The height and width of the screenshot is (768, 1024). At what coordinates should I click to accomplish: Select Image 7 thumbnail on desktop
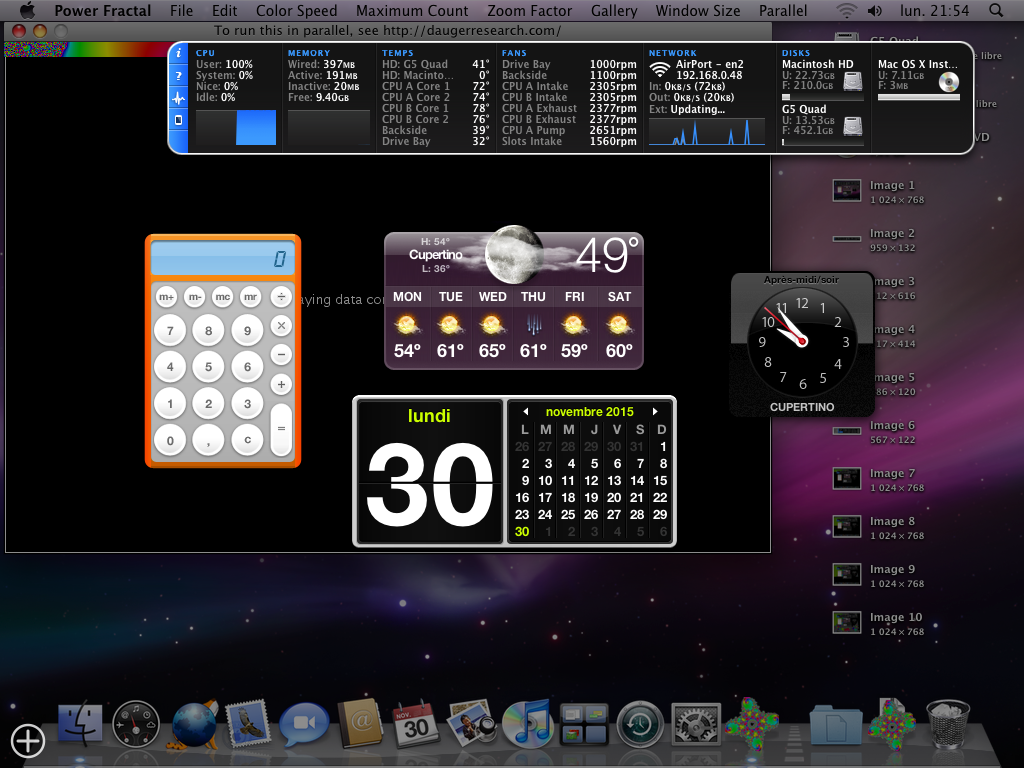click(846, 479)
